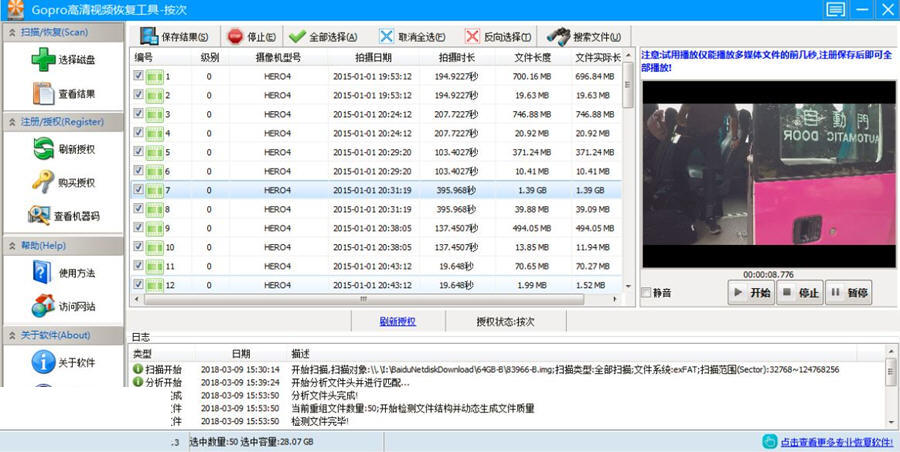
Task: Collapse the 扫描/恢复(Scan) section
Action: point(11,32)
